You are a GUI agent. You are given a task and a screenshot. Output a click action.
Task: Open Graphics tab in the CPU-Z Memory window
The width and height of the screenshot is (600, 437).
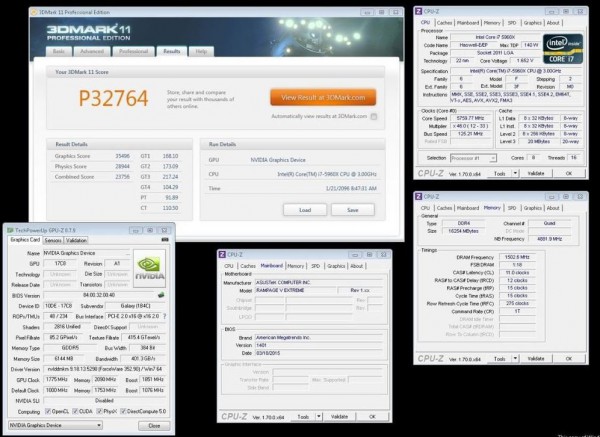[533, 208]
